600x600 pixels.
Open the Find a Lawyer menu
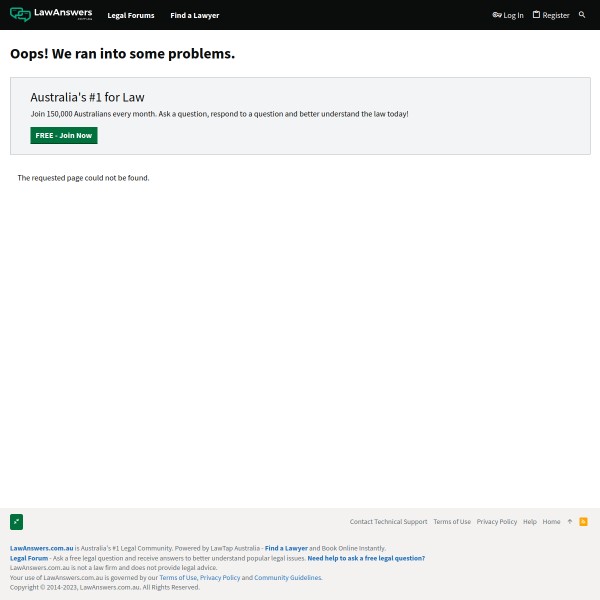(x=195, y=15)
